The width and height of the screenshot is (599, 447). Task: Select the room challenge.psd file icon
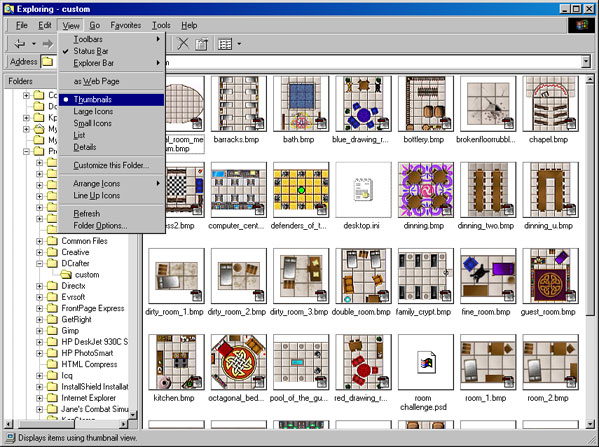tap(426, 362)
